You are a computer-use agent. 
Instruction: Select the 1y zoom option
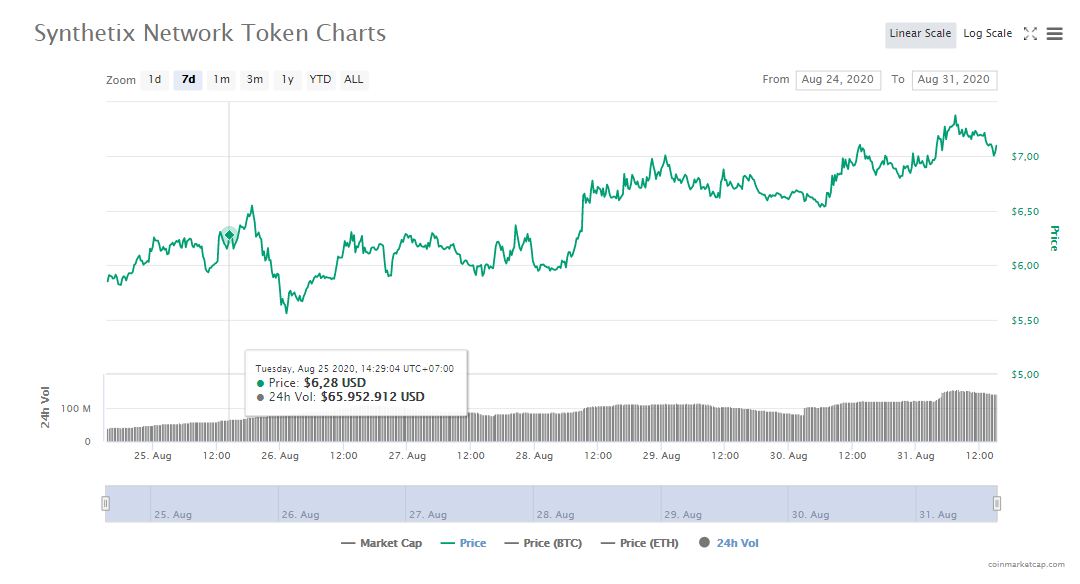[287, 80]
